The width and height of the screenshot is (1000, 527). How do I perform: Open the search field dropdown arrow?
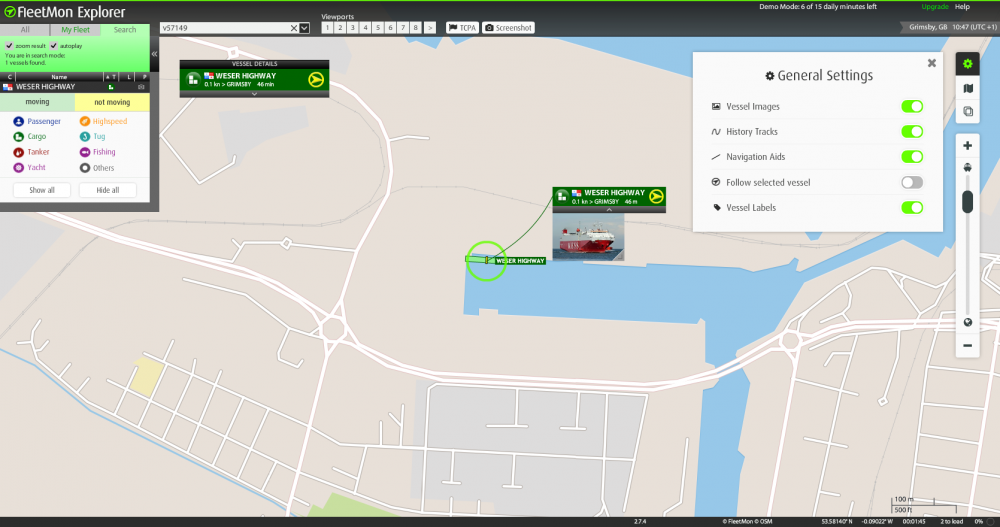304,28
